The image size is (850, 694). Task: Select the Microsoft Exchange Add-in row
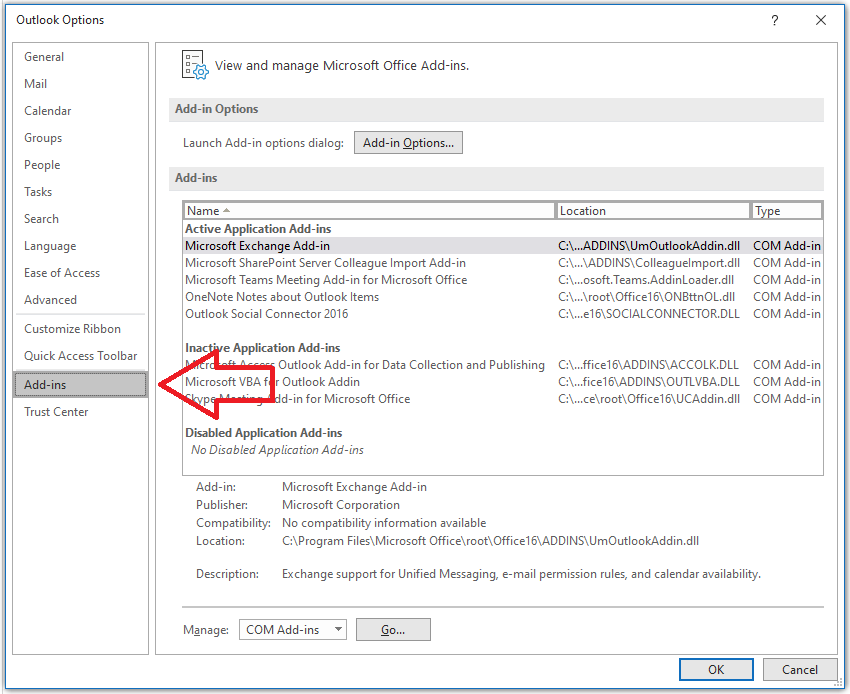[502, 246]
